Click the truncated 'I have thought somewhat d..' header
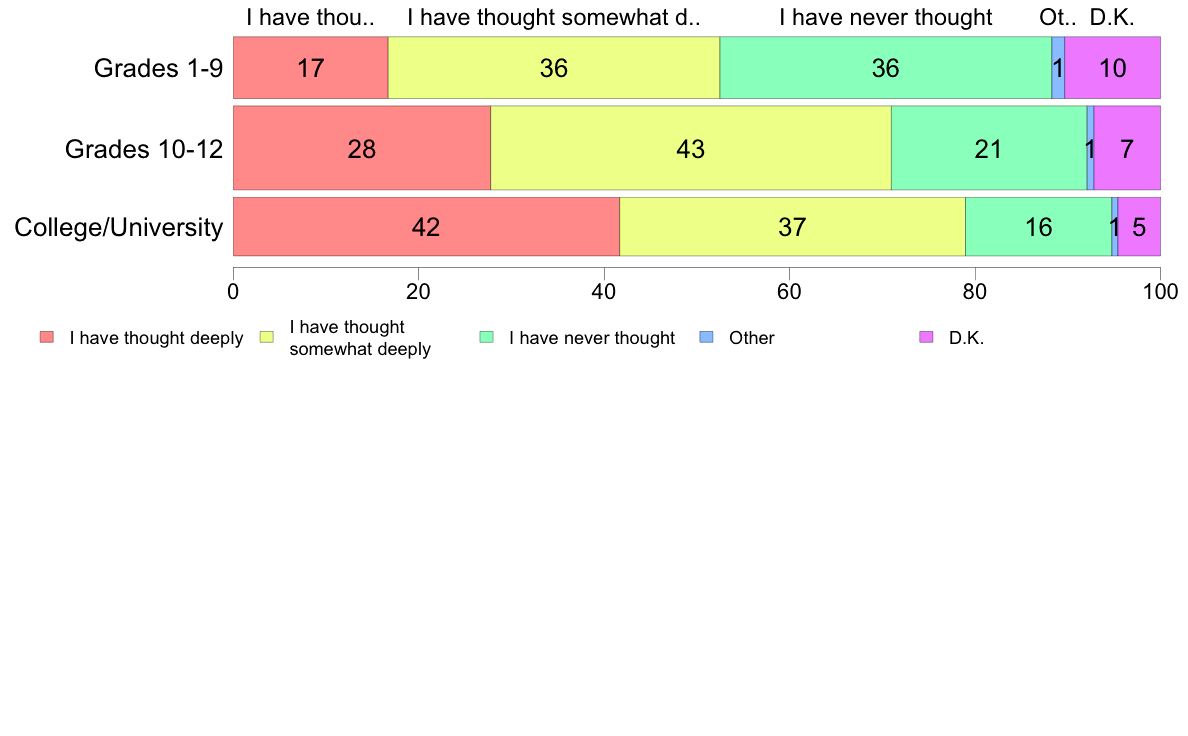The height and width of the screenshot is (736, 1188). click(x=554, y=17)
